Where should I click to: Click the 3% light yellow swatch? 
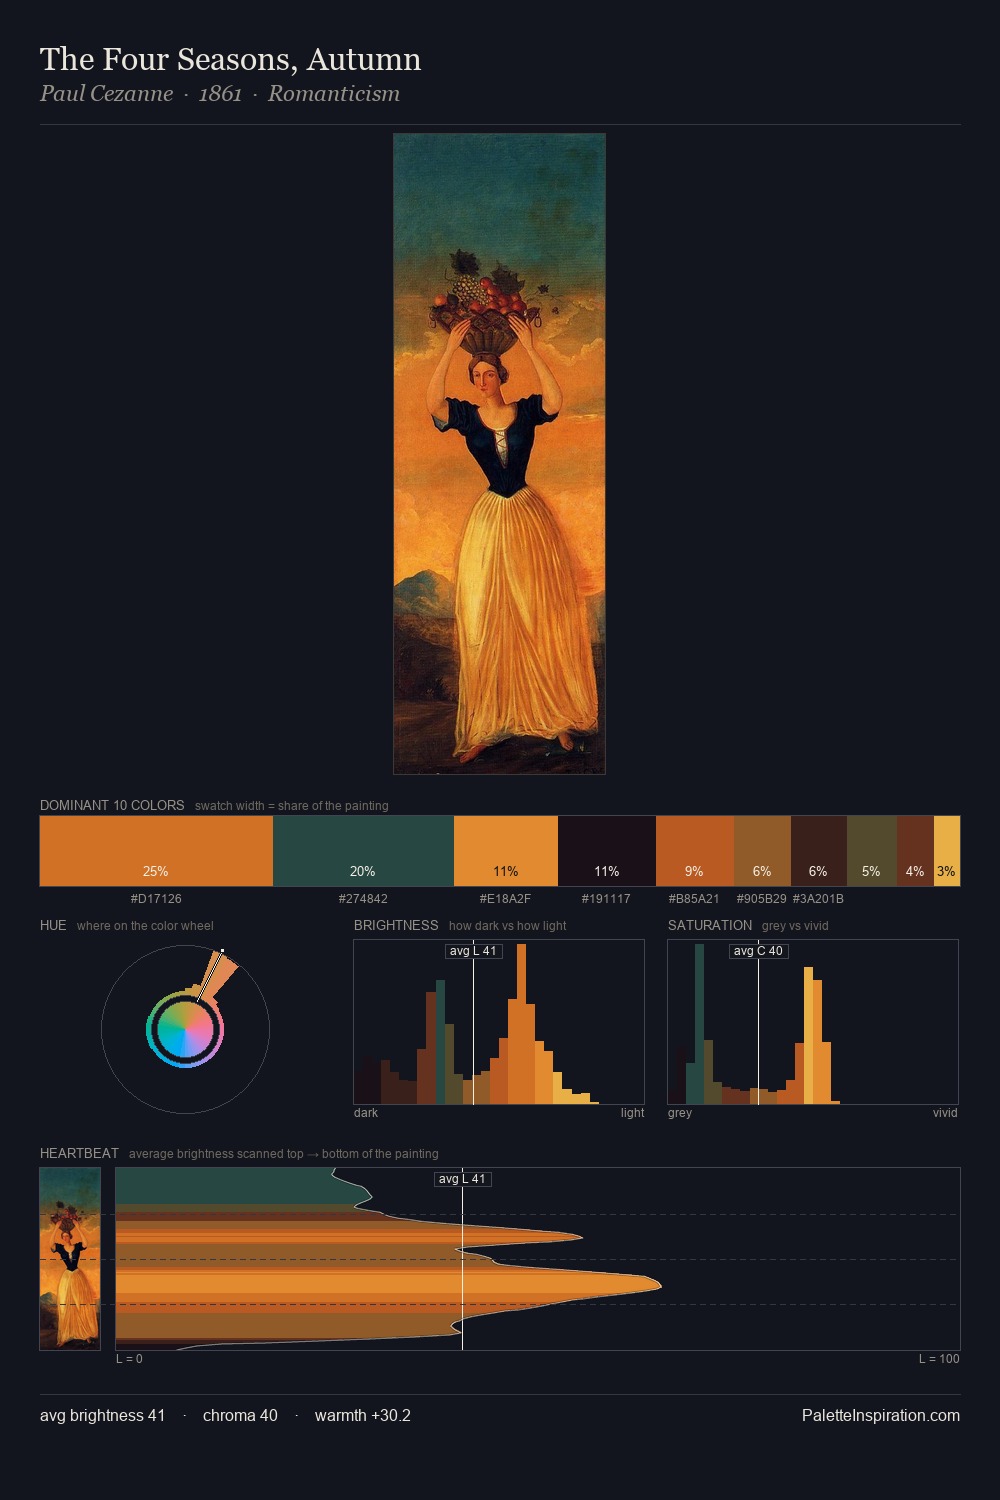pos(947,851)
